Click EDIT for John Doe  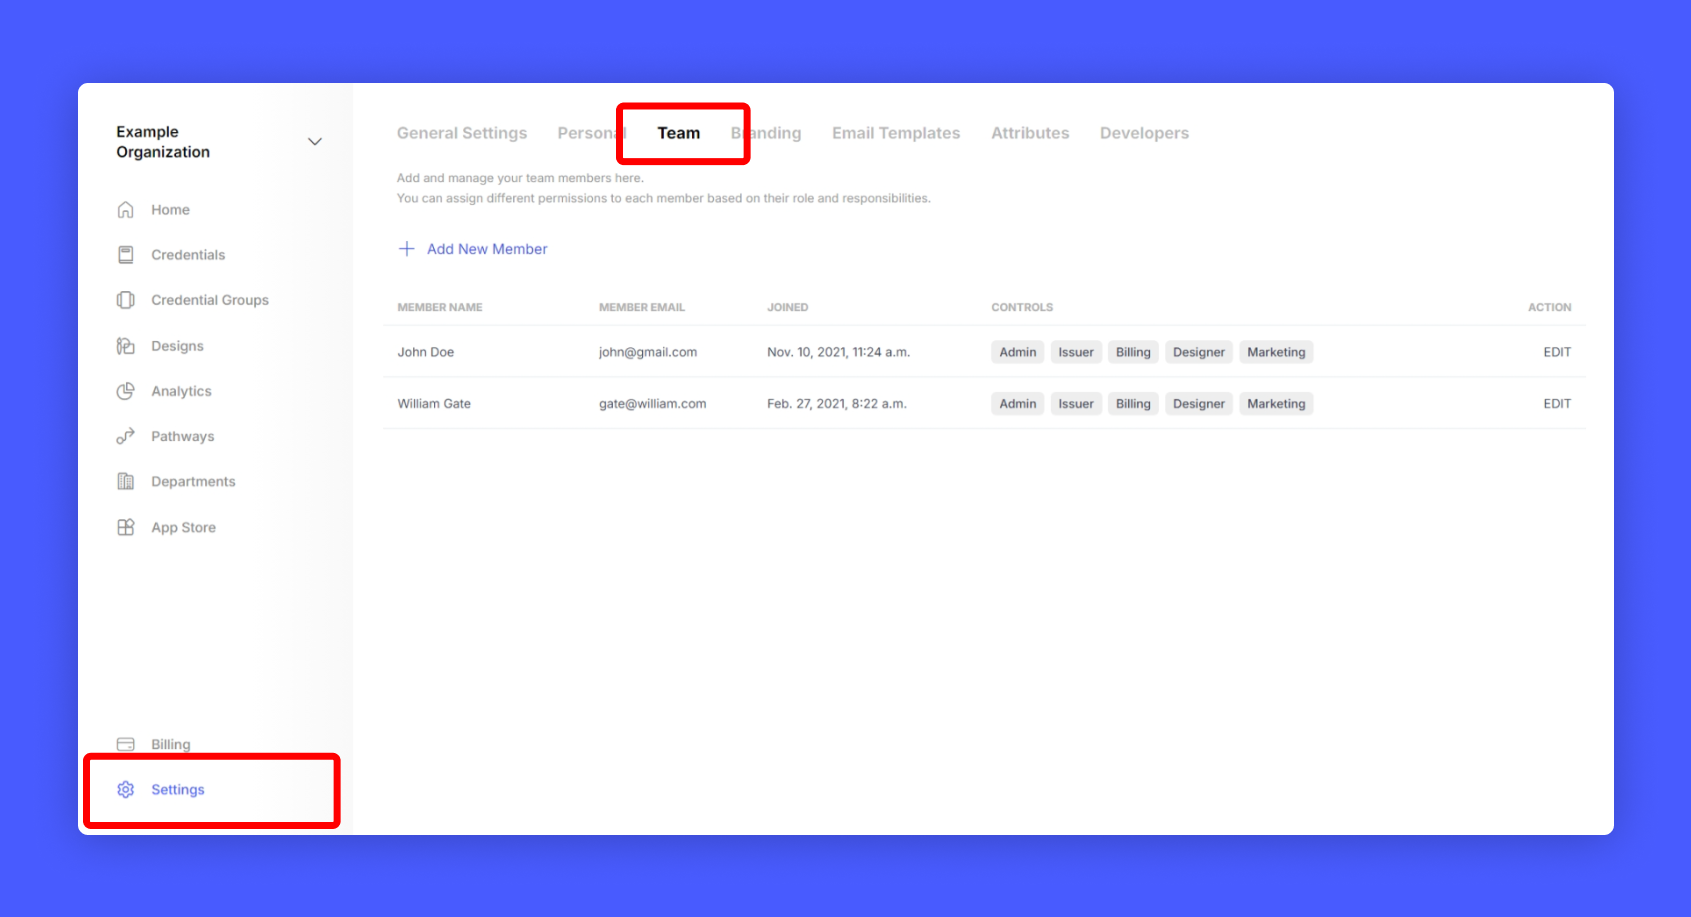coord(1556,352)
